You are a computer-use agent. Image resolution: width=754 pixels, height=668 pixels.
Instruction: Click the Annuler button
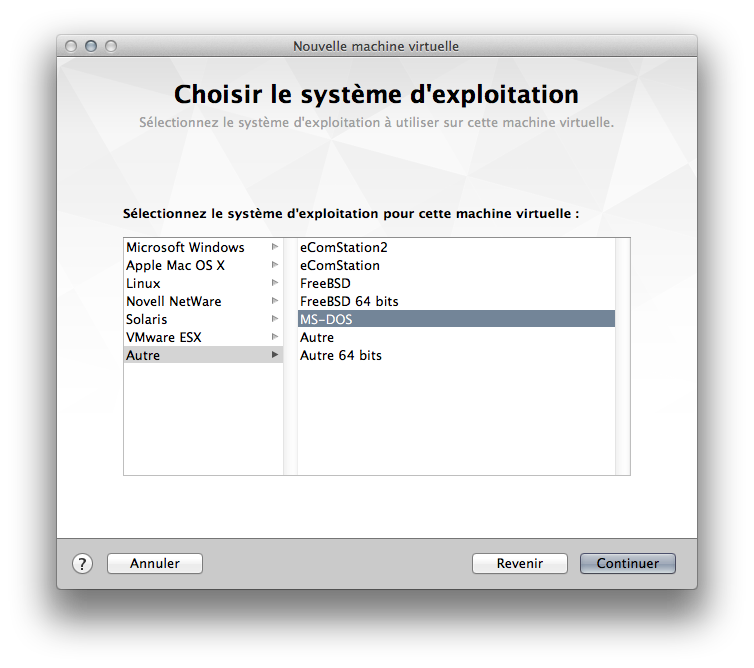pos(155,564)
